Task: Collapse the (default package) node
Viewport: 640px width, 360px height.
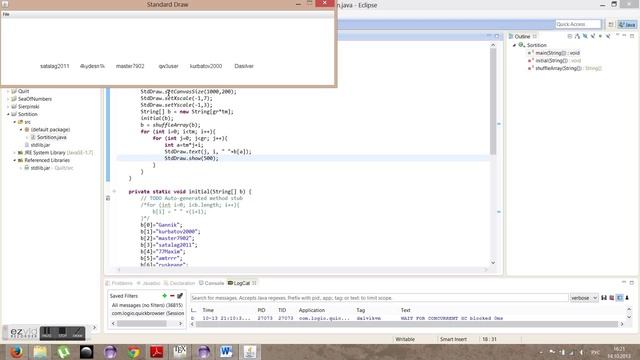Action: coord(21,129)
